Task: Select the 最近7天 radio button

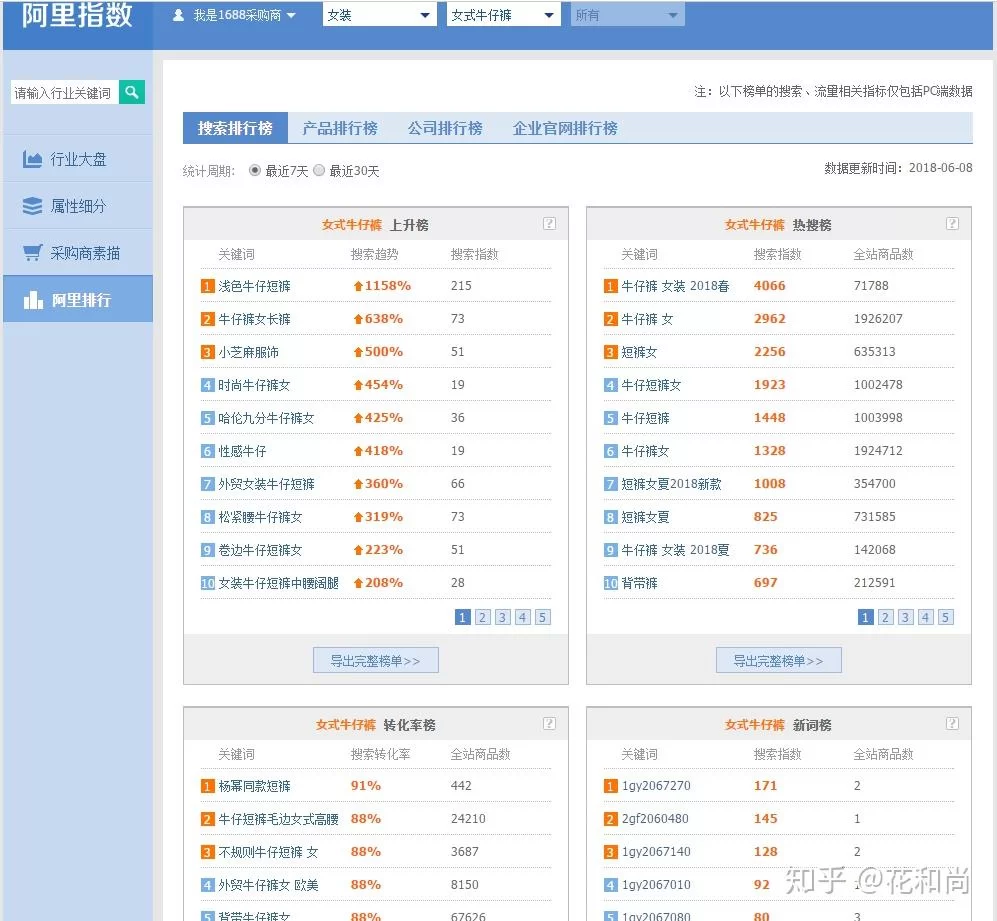Action: [254, 171]
